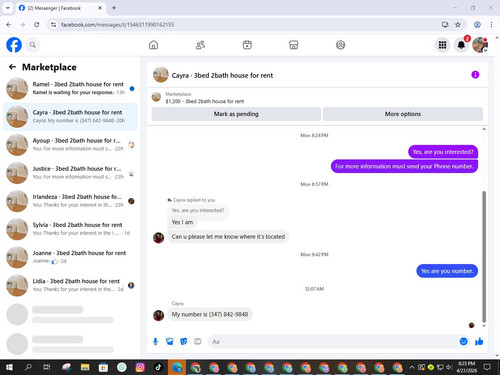Bookmark this page with star icon

point(458,25)
